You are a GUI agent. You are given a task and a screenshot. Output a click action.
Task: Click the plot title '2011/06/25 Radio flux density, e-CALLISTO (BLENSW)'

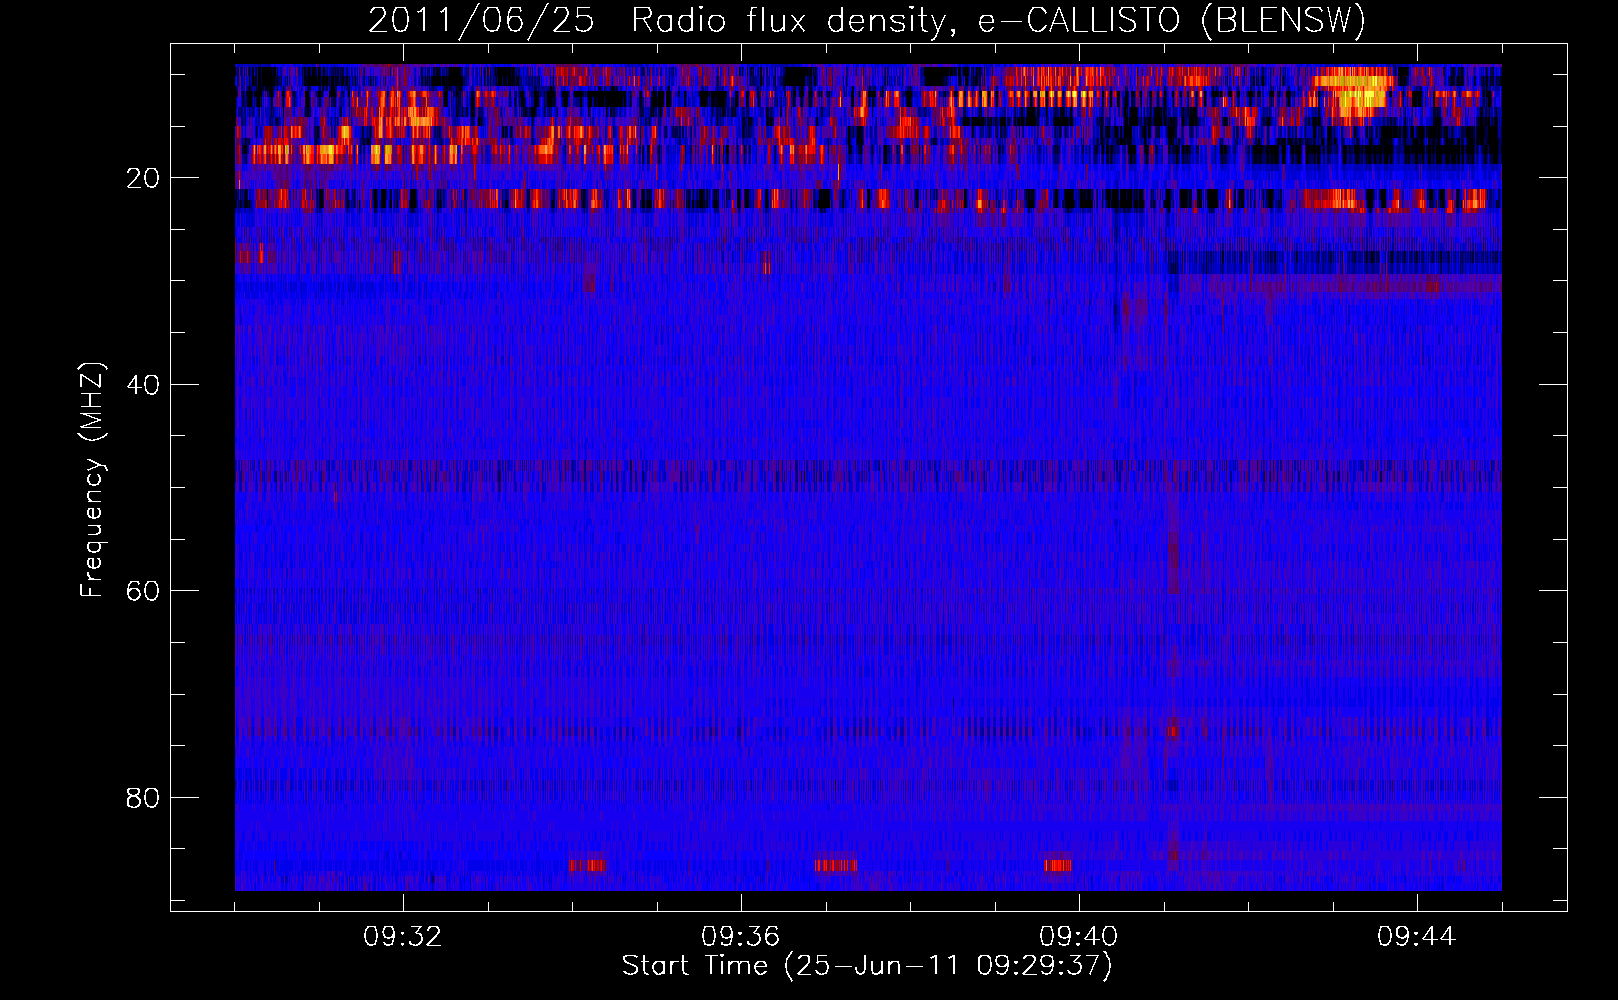[x=867, y=20]
